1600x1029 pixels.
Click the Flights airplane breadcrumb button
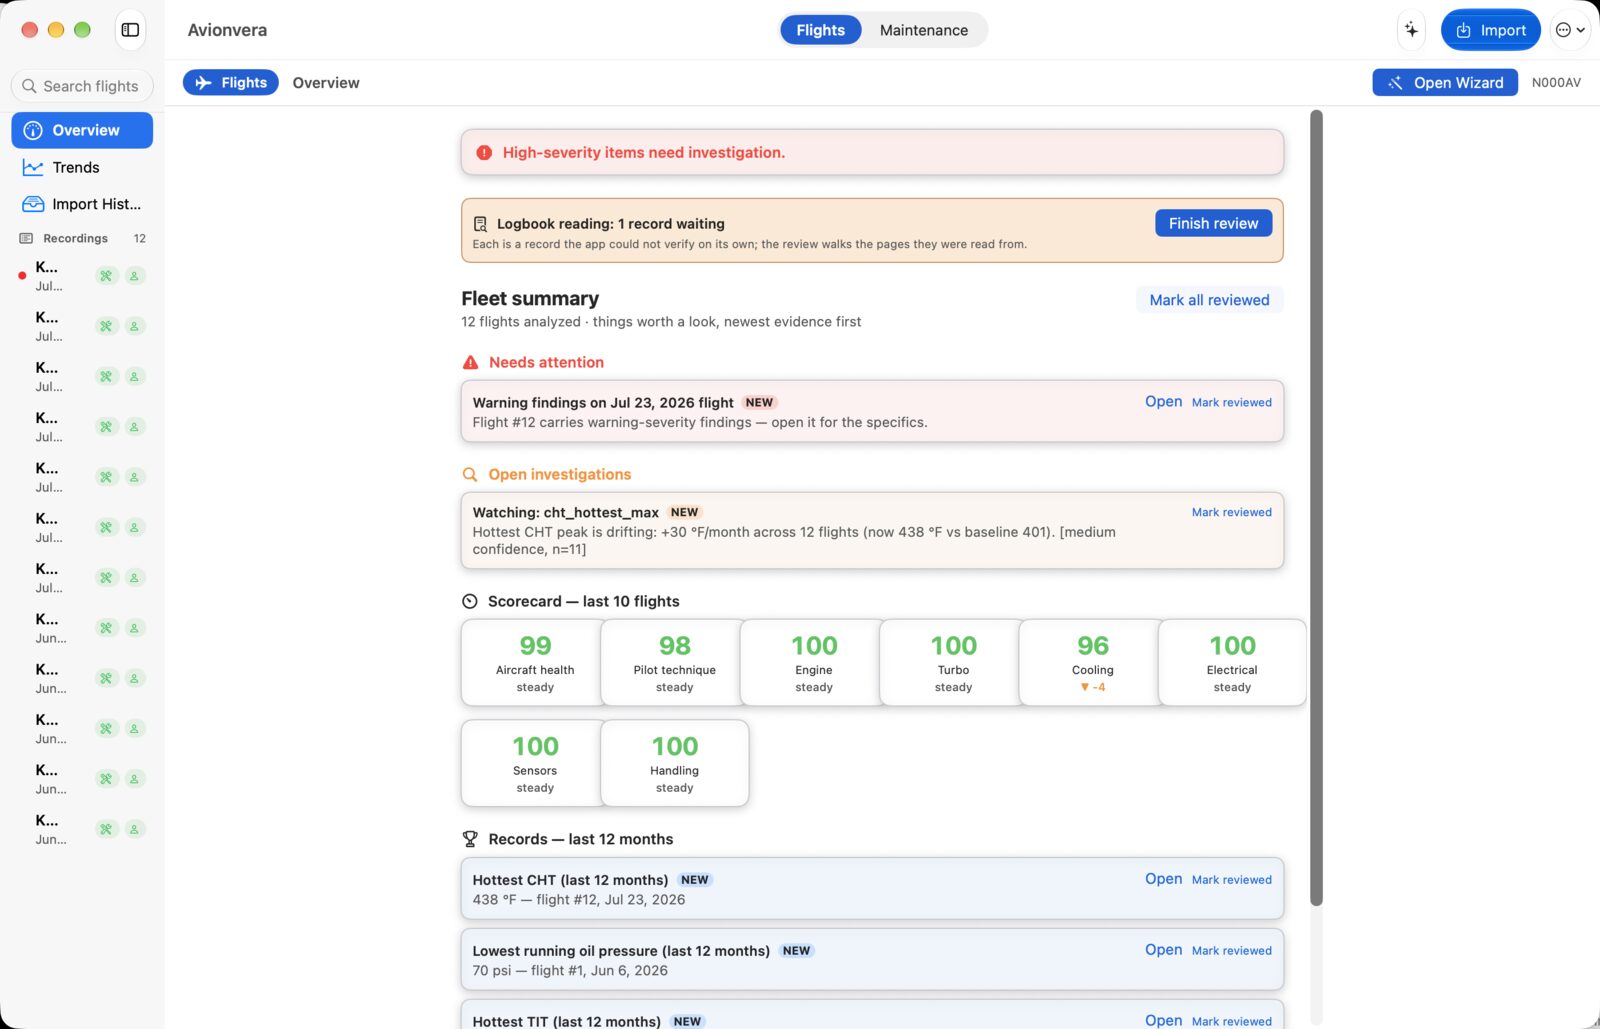pos(231,83)
